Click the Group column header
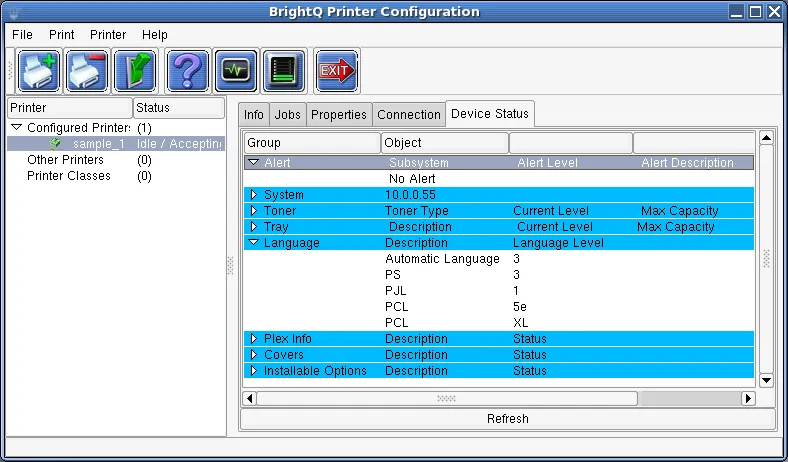This screenshot has width=788, height=462. click(312, 143)
